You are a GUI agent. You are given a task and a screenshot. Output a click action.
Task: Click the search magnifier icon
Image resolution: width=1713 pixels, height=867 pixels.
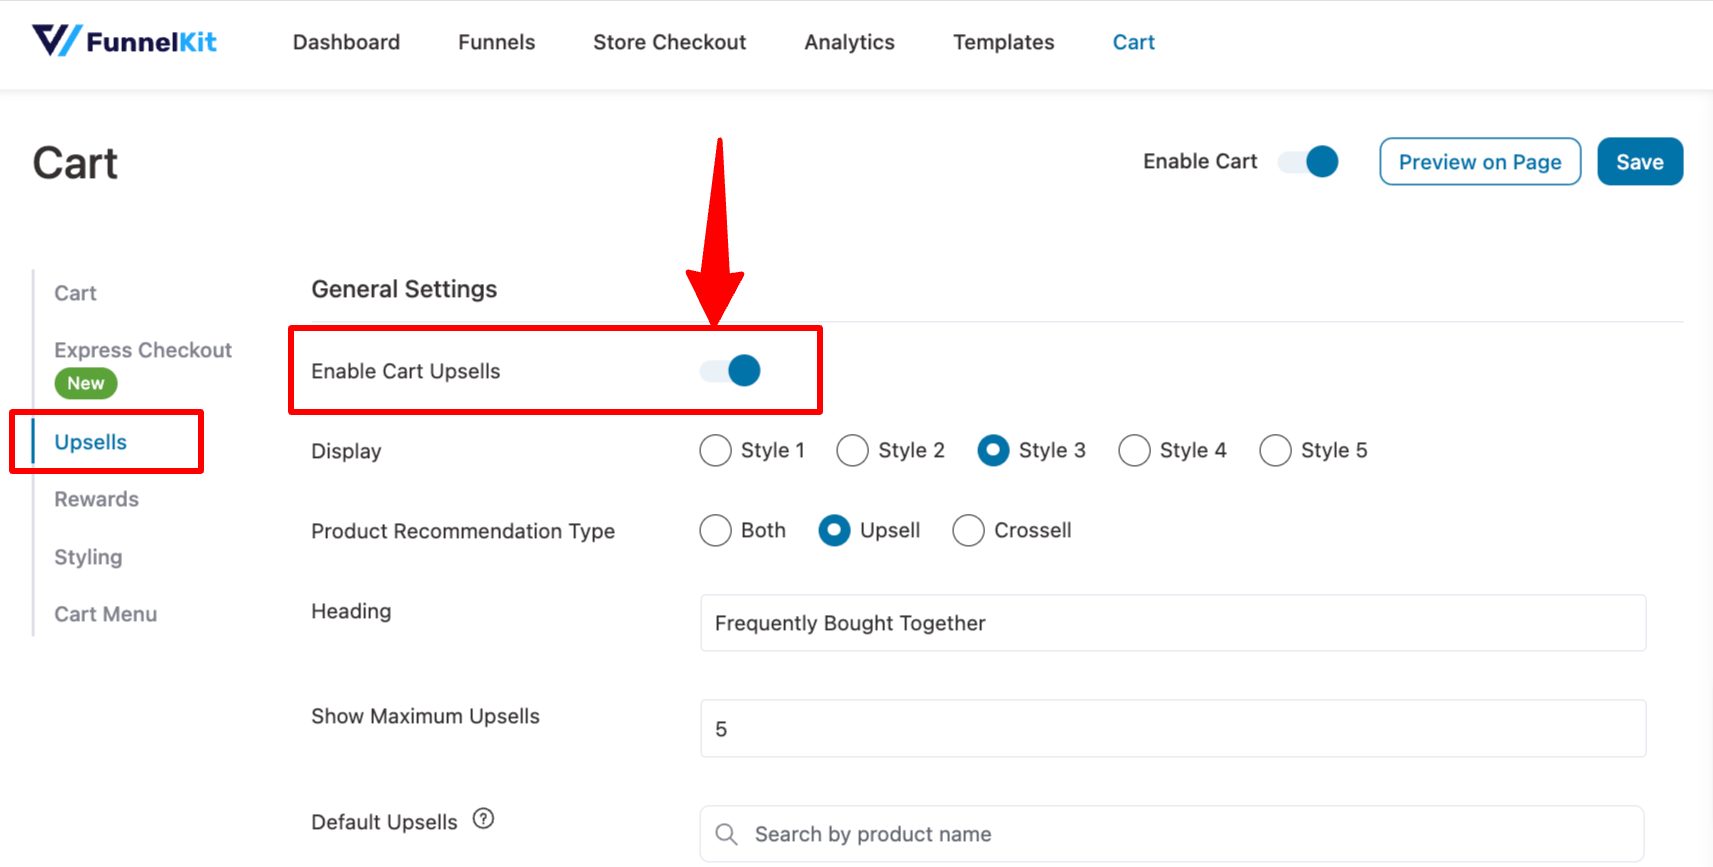click(727, 834)
